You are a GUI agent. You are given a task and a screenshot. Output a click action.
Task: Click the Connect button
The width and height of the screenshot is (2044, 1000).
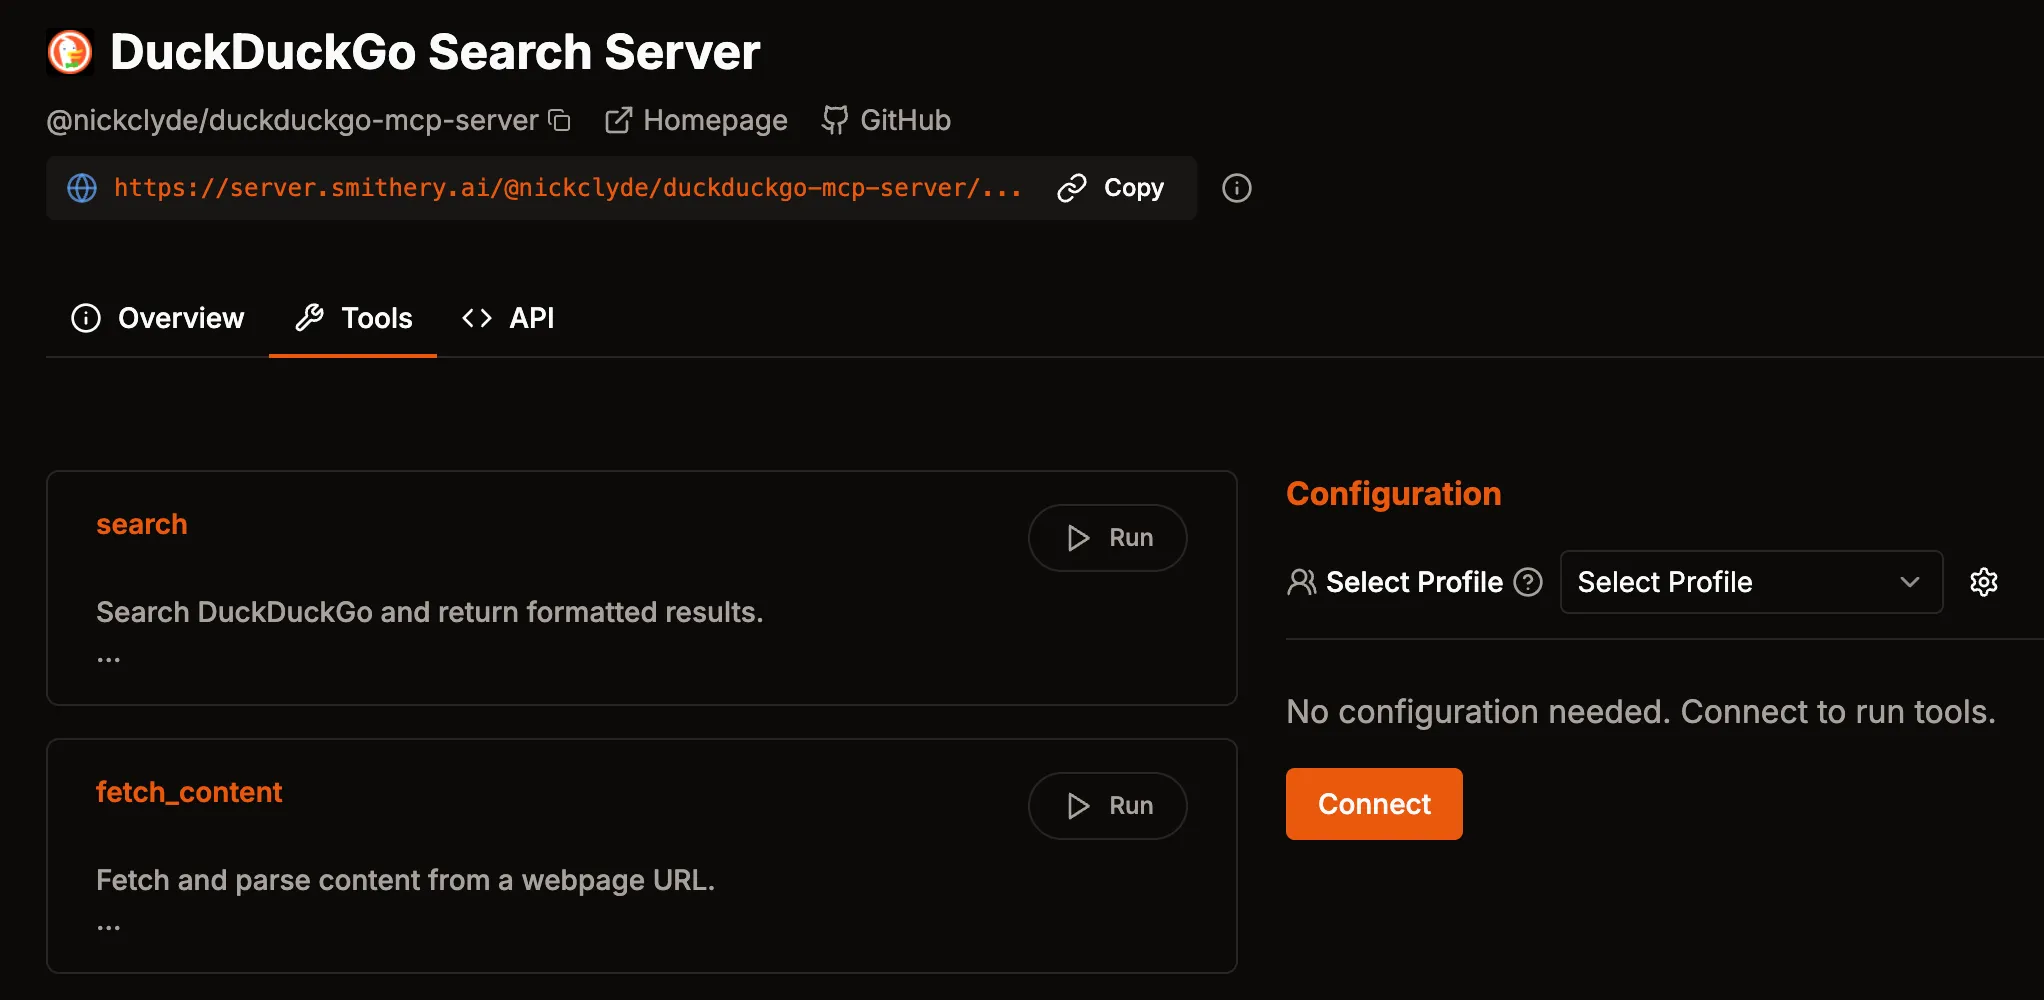point(1374,804)
